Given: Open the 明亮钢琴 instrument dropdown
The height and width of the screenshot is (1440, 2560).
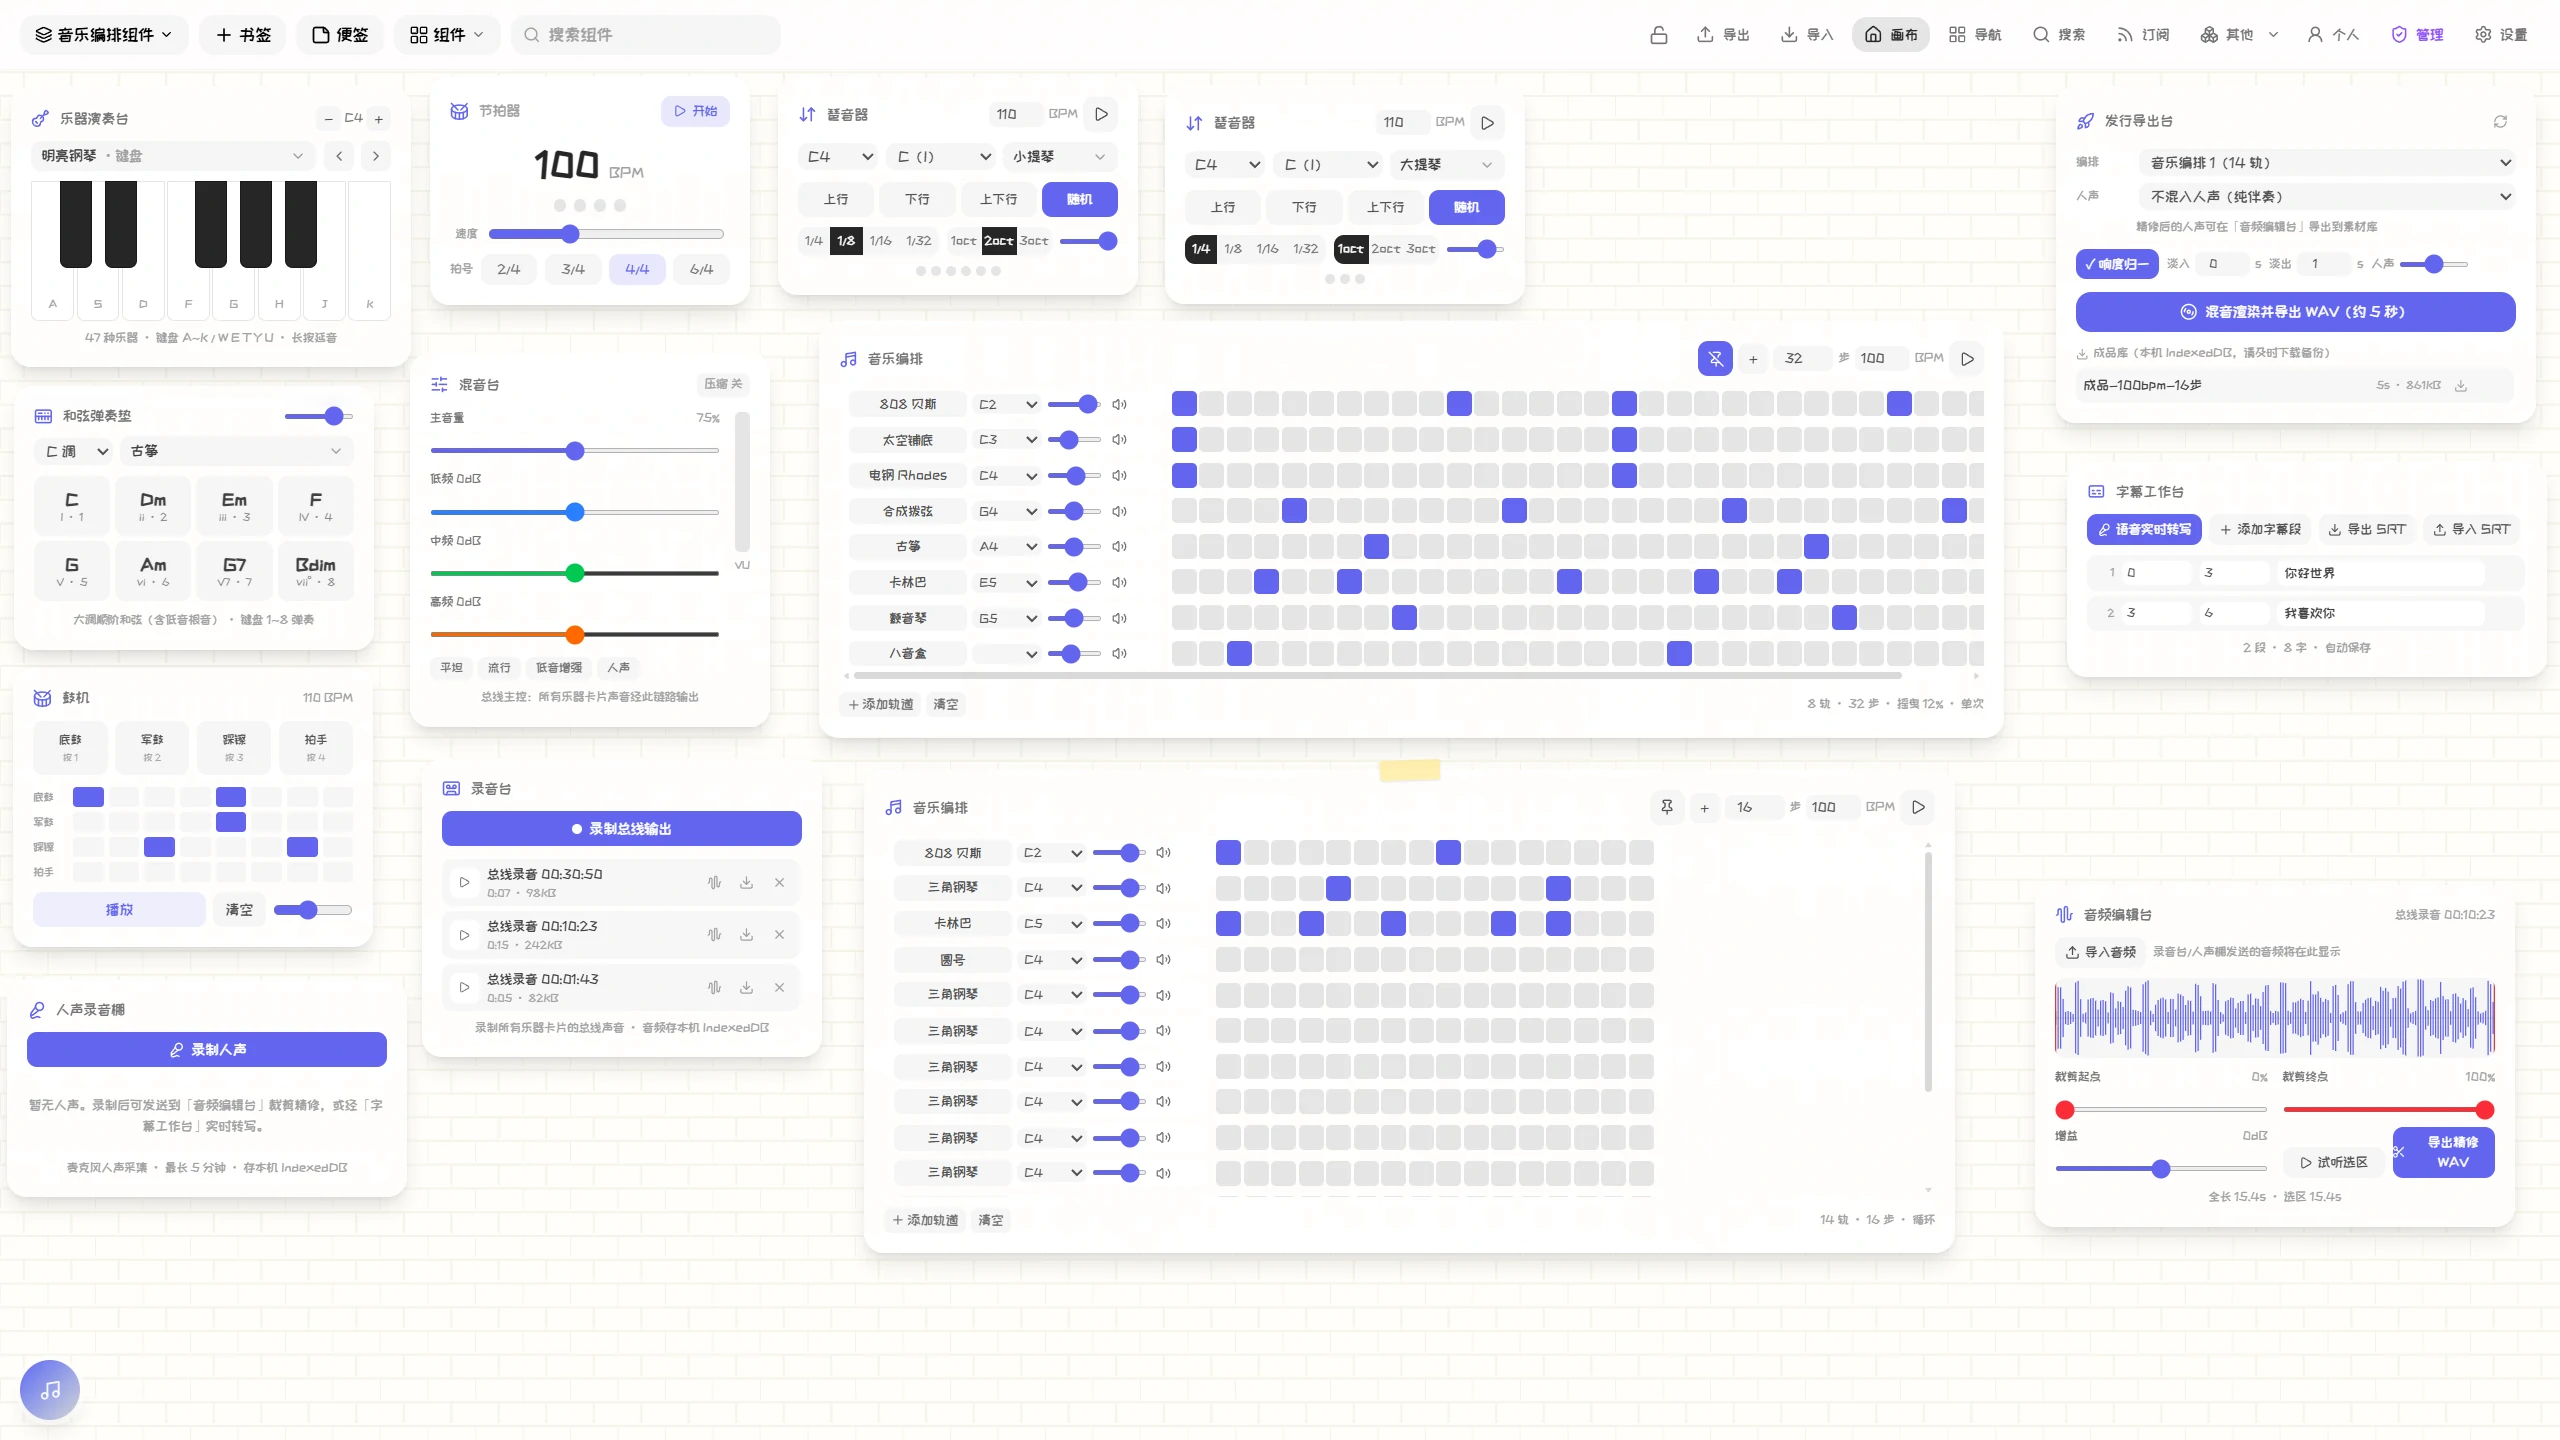Looking at the screenshot, I should coord(172,156).
